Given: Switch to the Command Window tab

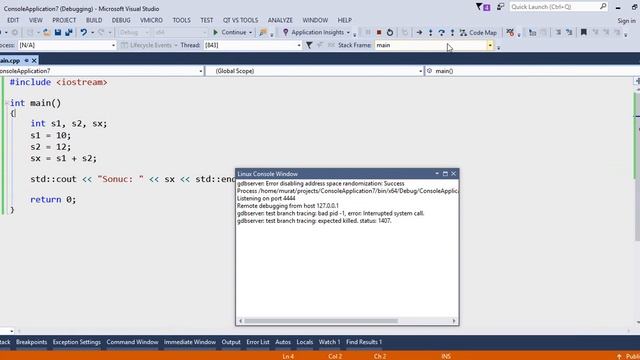Looking at the screenshot, I should [132, 342].
